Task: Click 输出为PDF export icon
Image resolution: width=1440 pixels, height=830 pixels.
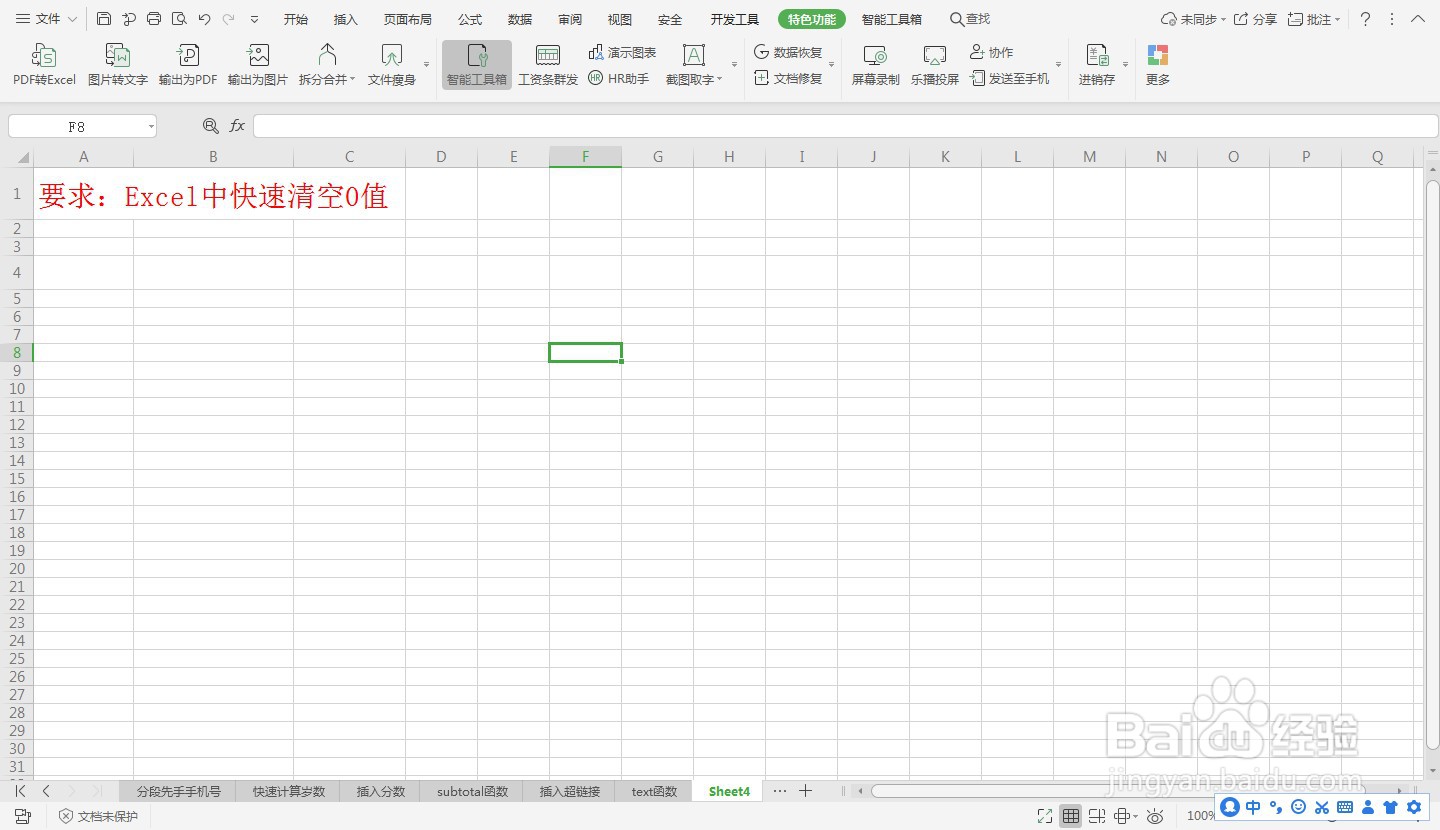Action: point(188,65)
